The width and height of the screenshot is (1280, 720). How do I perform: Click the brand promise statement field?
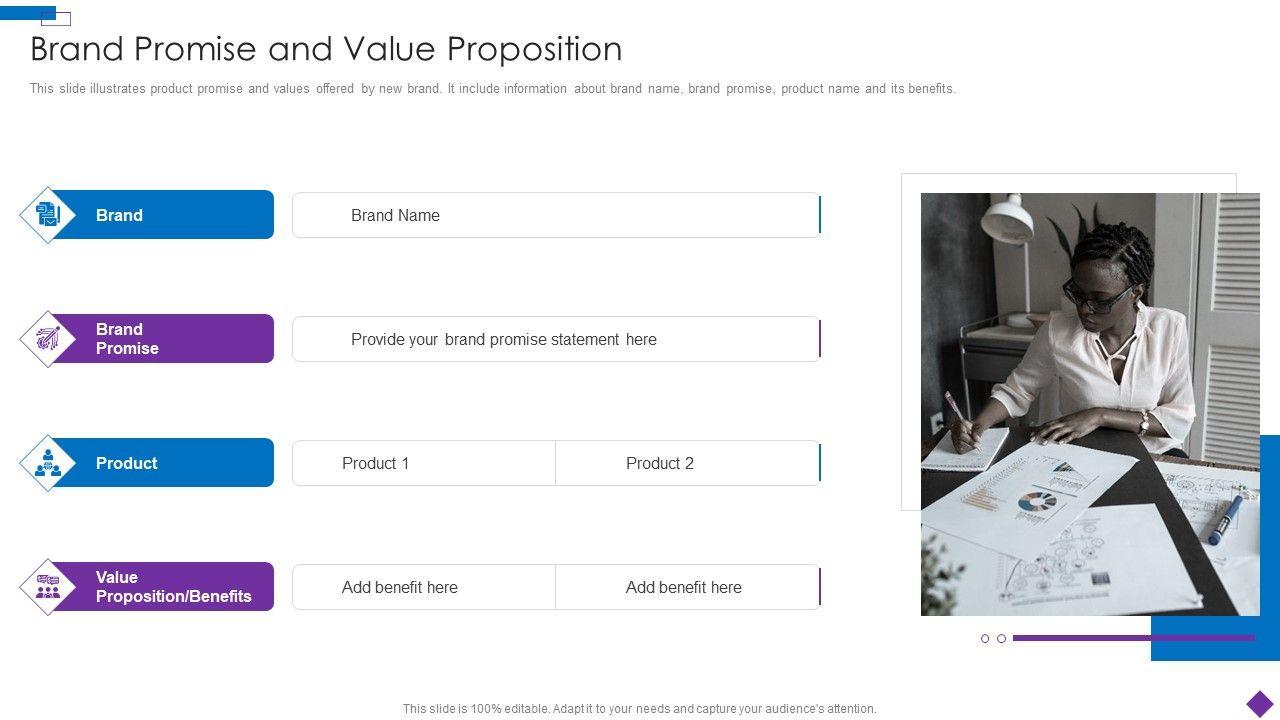(555, 339)
